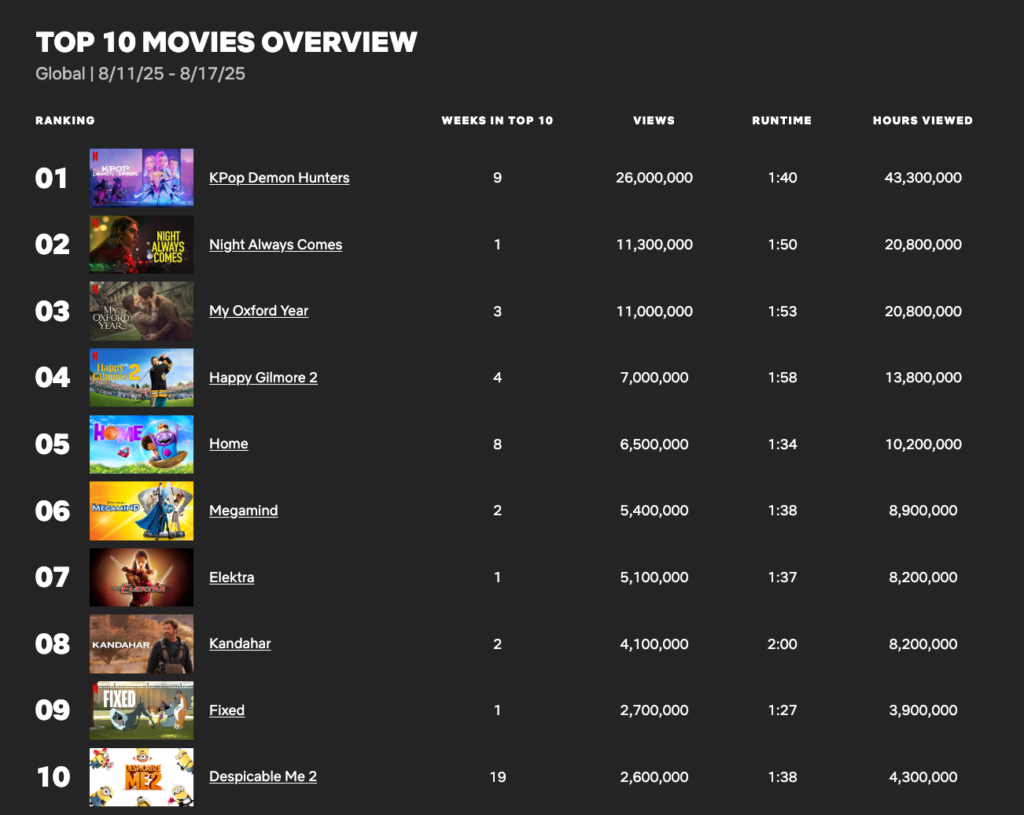Select the Happy Gilmore 2 title link
The image size is (1024, 815).
click(x=263, y=378)
